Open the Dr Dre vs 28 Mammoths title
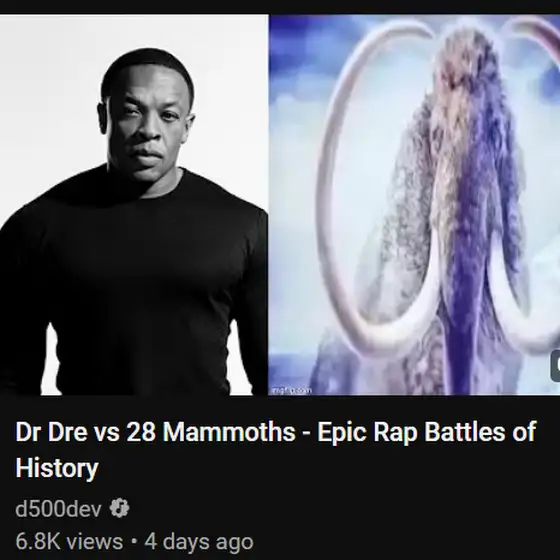Viewport: 560px width, 560px height. click(276, 449)
